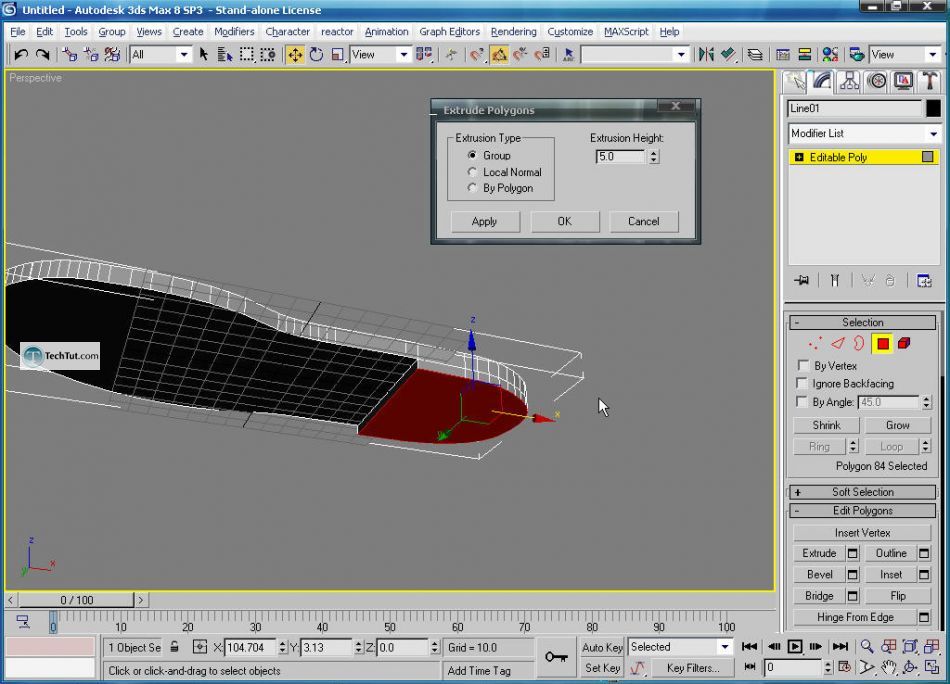This screenshot has height=684, width=950.
Task: Switch to the Motion panel tab
Action: click(877, 81)
